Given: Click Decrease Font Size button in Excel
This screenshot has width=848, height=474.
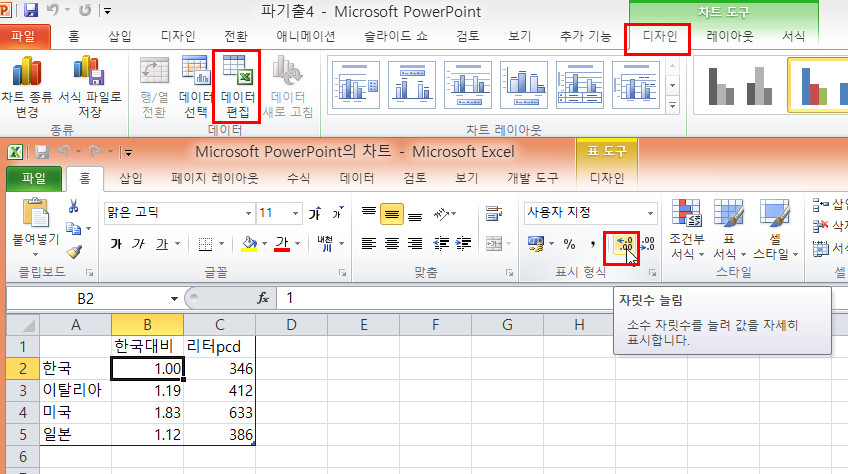Looking at the screenshot, I should coord(337,213).
